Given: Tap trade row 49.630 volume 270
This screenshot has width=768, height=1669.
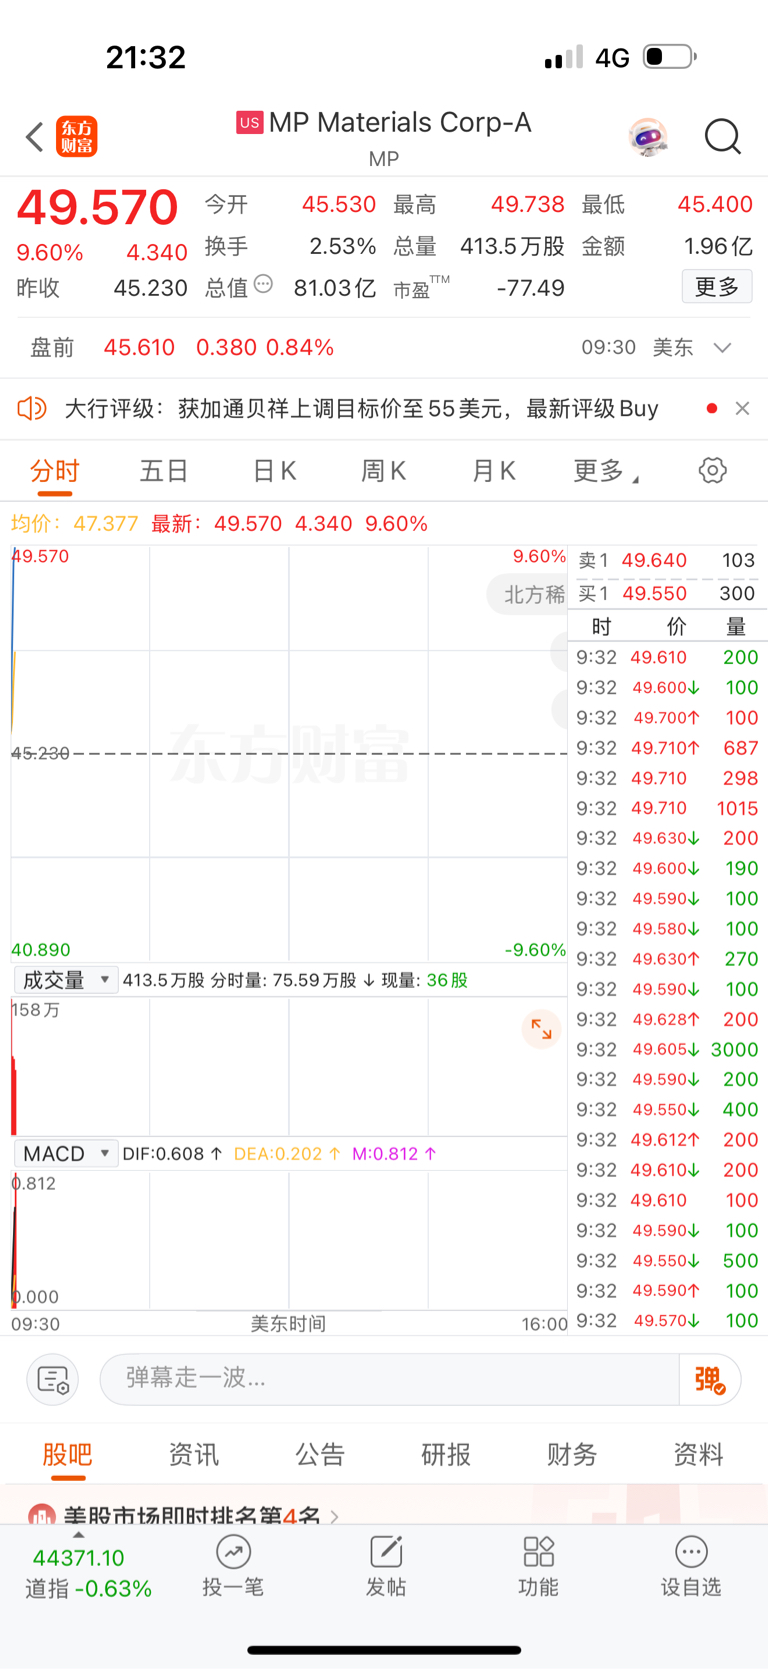Looking at the screenshot, I should (667, 959).
